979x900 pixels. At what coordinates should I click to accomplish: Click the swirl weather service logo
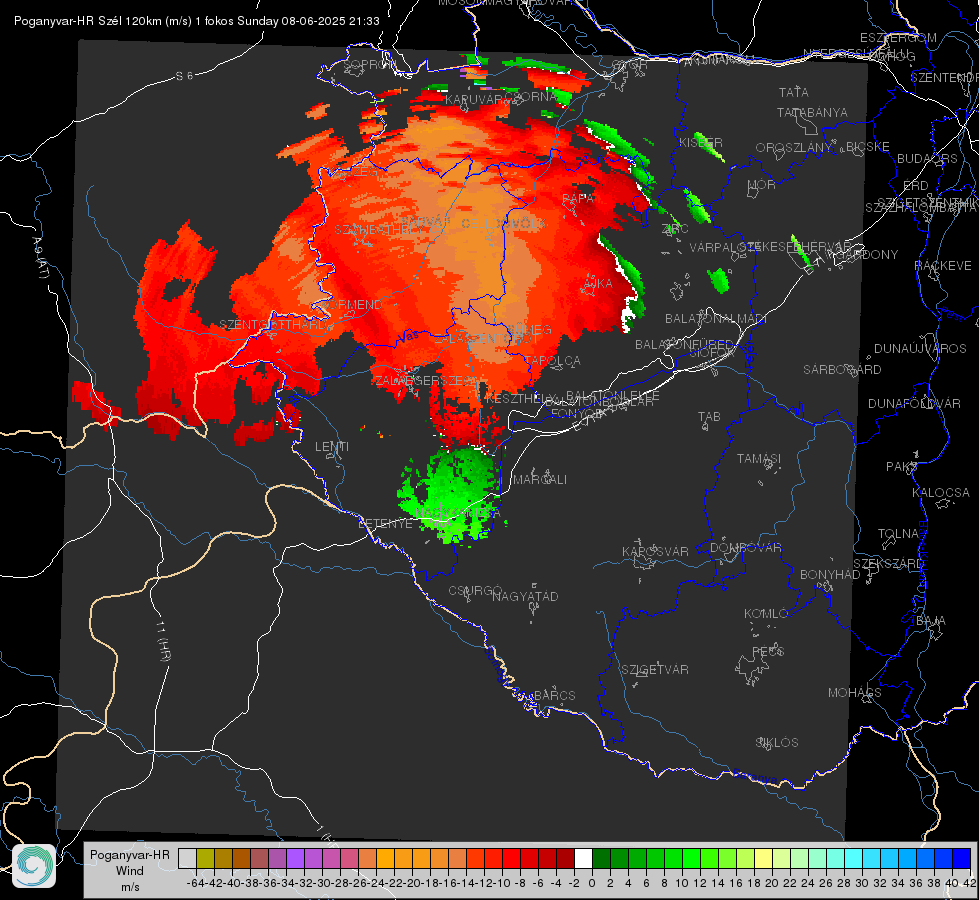(x=34, y=866)
